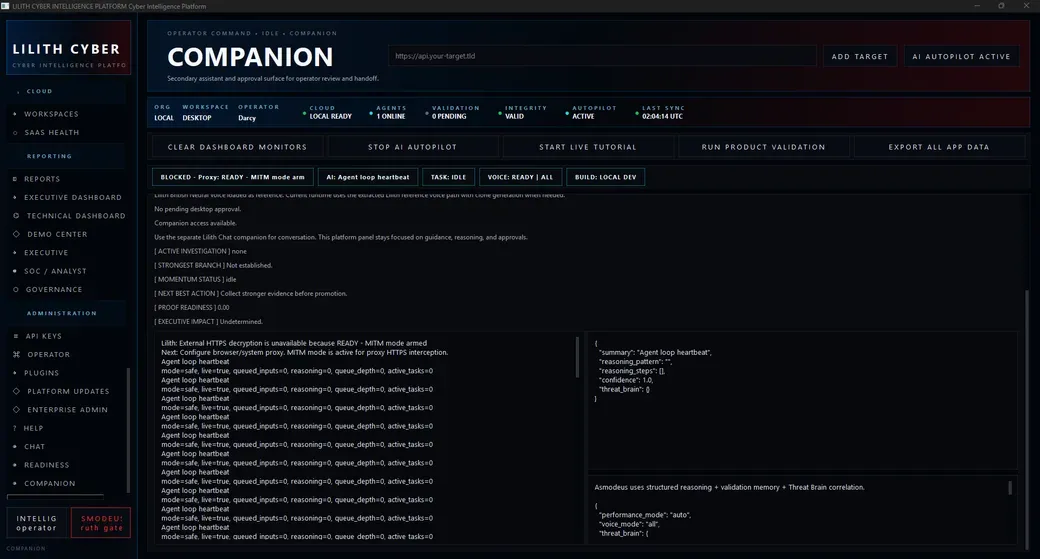Open Chat from sidebar
Viewport: 1040px width, 559px height.
[x=34, y=447]
